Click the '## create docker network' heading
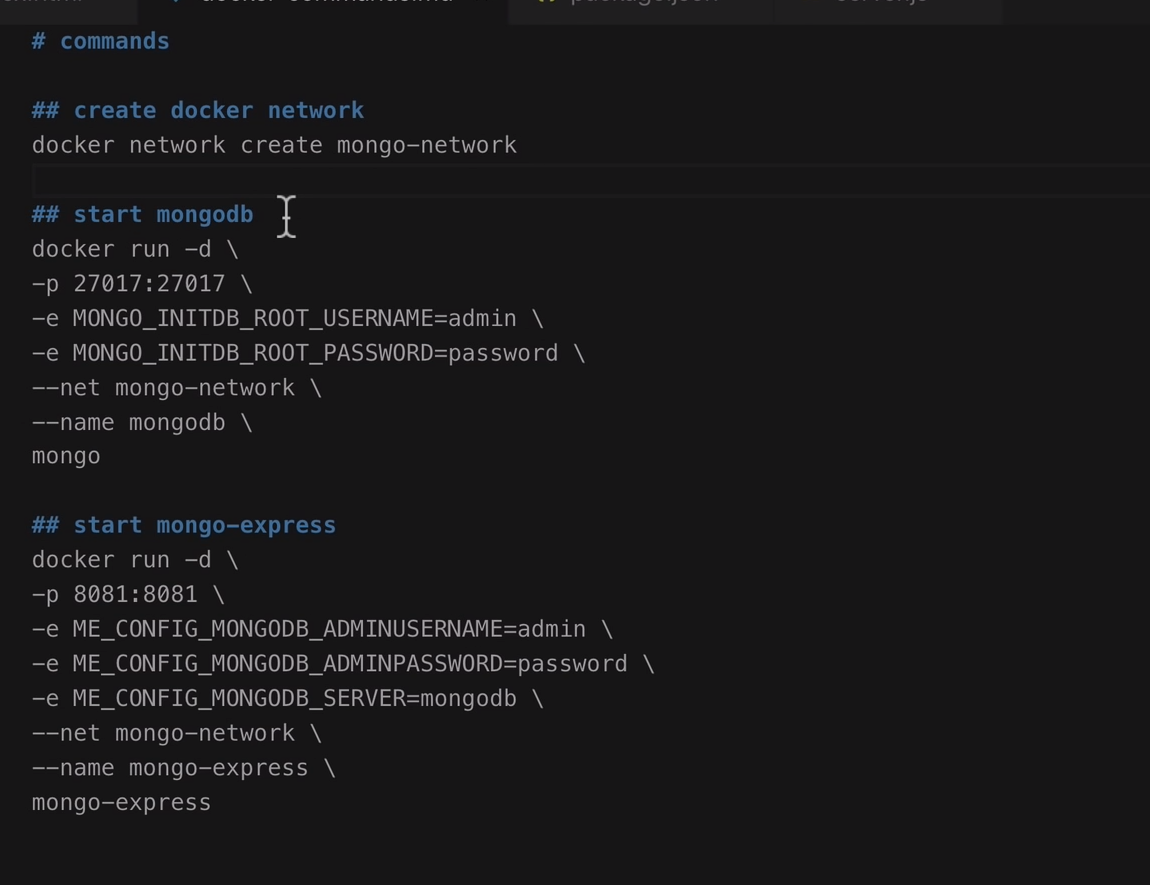Screen dimensions: 1150x885 pyautogui.click(x=198, y=111)
